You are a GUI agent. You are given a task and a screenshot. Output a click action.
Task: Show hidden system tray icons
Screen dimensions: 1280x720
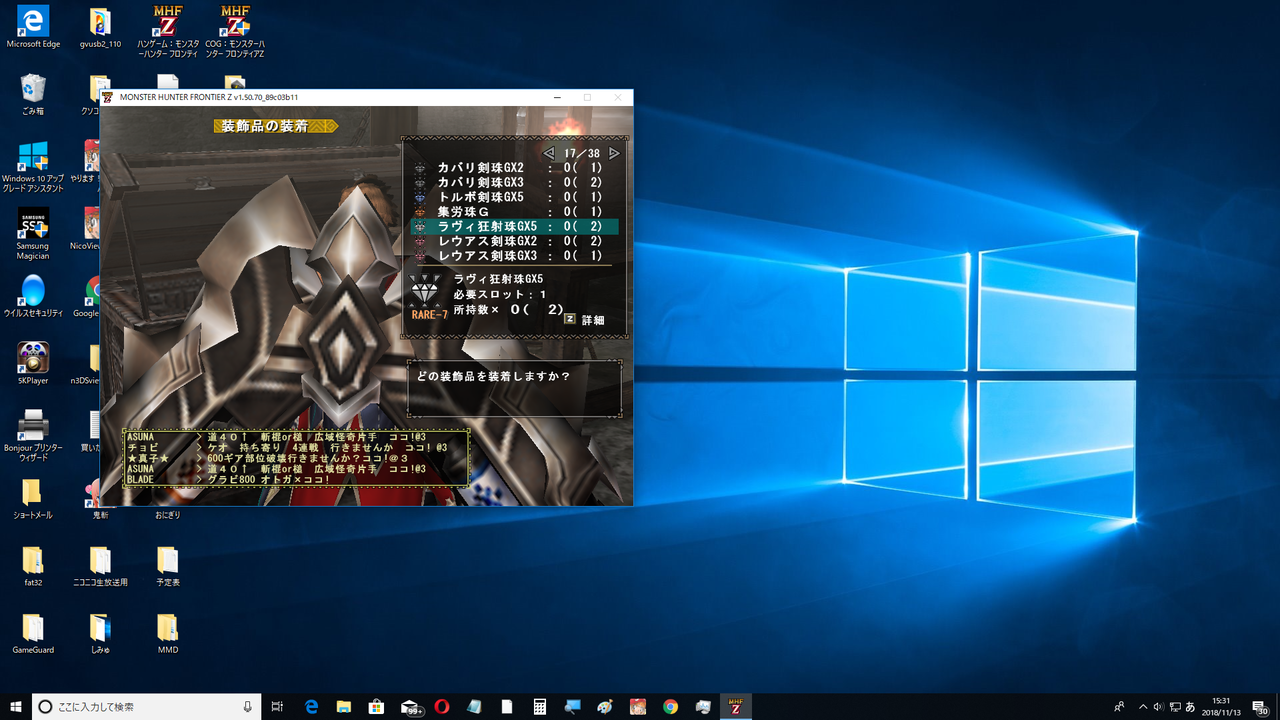1143,707
